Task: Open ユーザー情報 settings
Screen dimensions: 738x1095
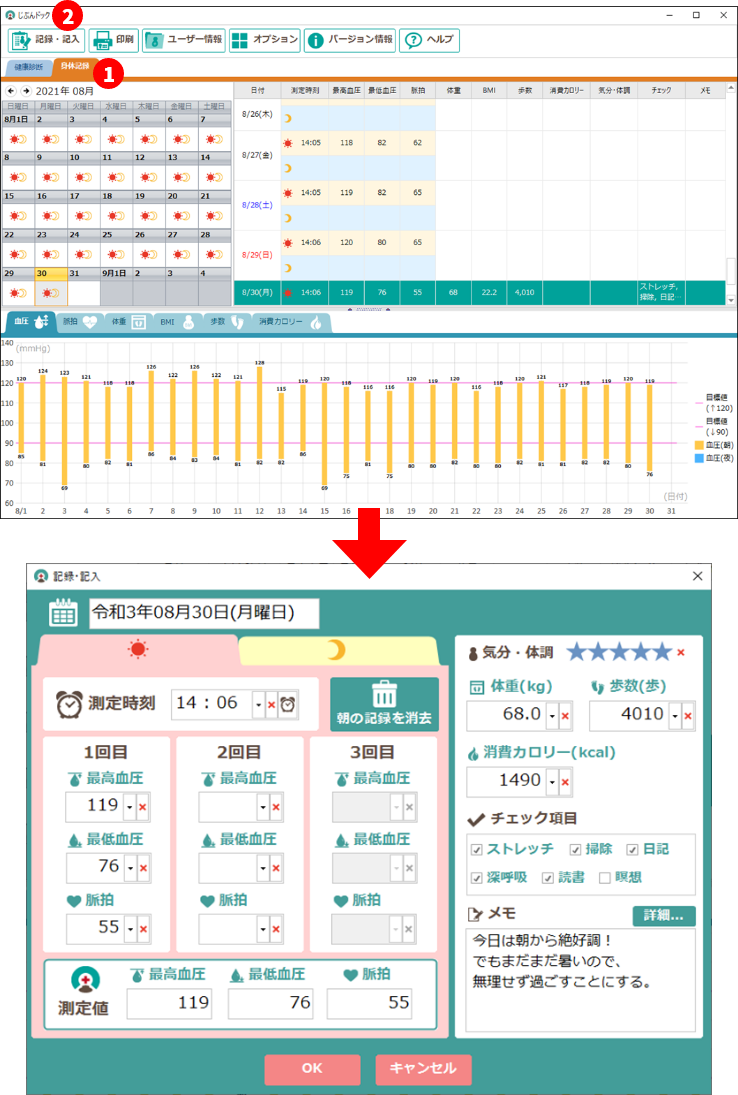Action: [184, 40]
